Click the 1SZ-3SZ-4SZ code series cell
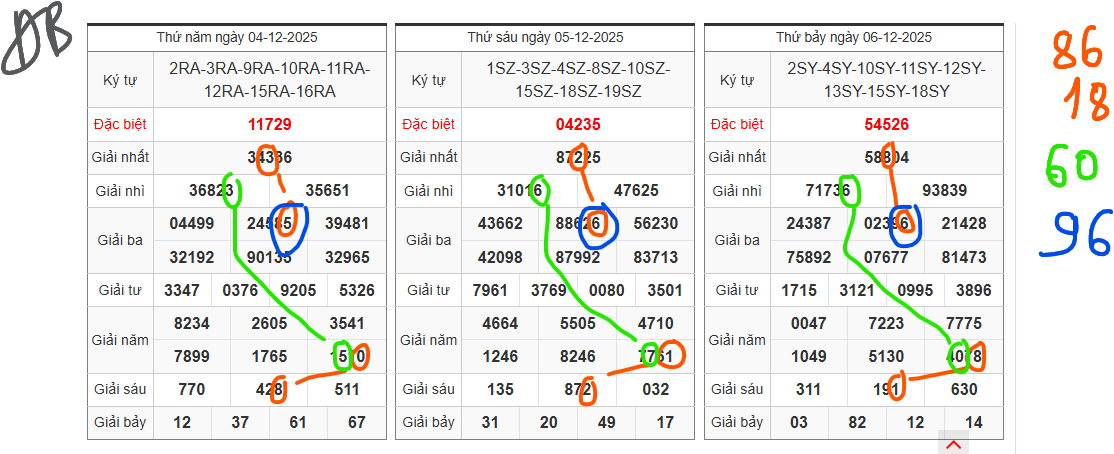 click(578, 80)
